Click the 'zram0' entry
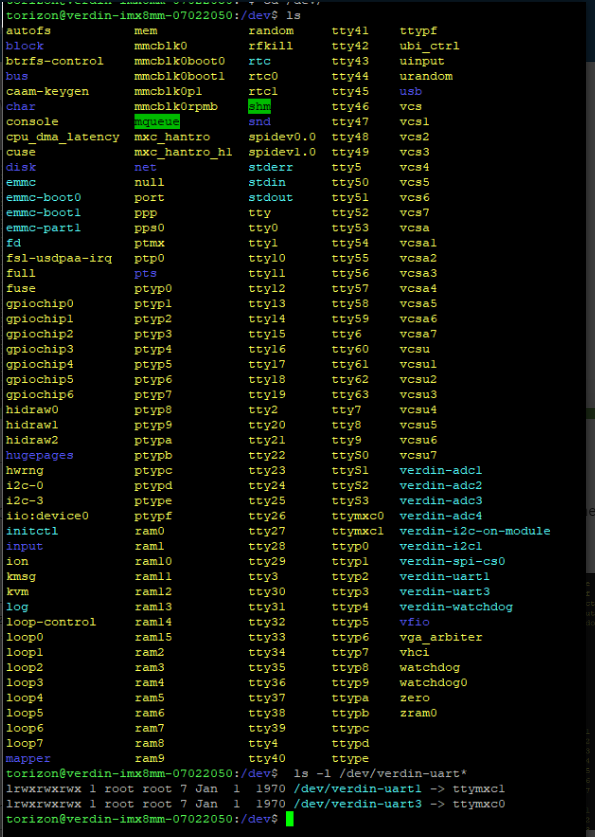595x837 pixels. [x=418, y=713]
